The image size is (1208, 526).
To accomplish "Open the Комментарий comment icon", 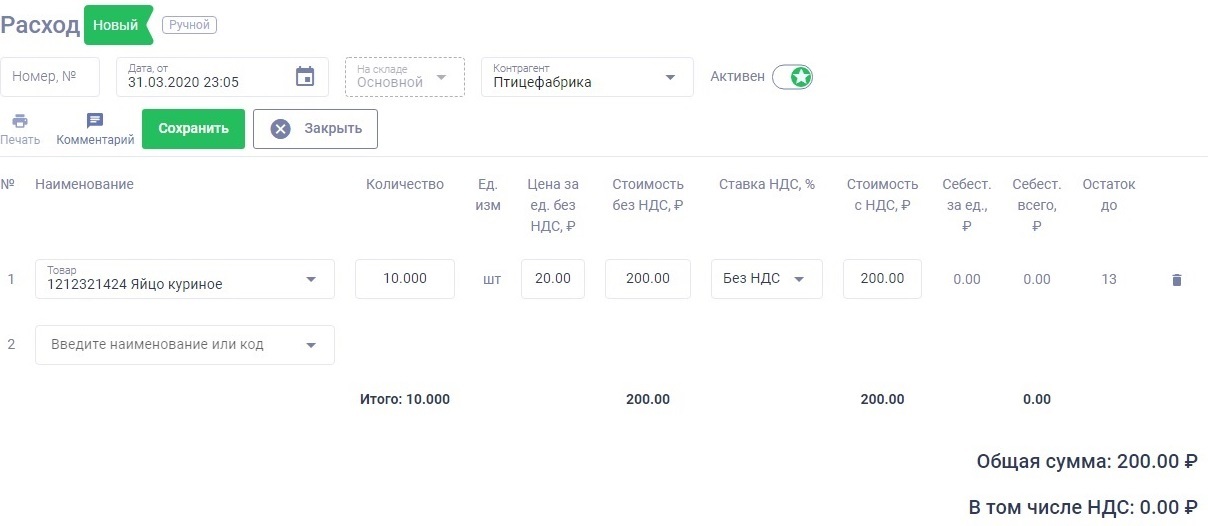I will coord(95,121).
